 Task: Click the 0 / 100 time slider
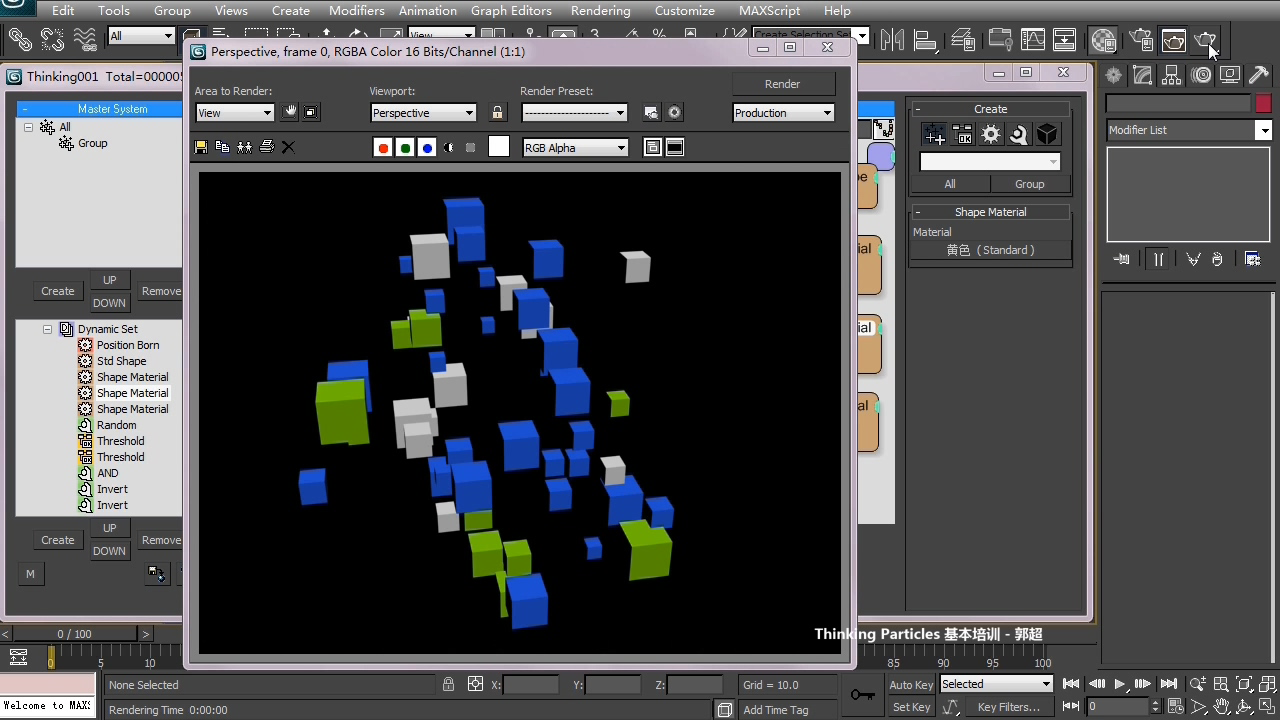pos(74,634)
